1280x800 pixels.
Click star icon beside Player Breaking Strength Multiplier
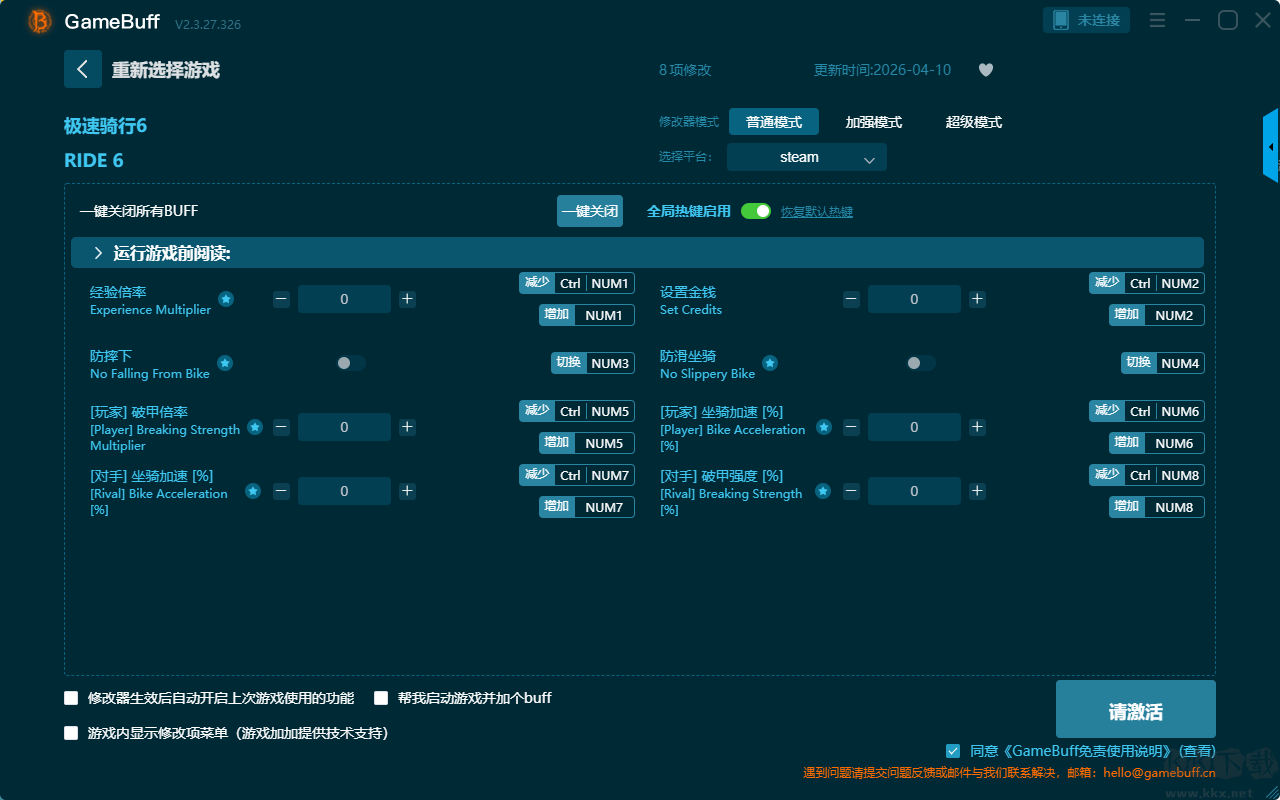(x=255, y=427)
